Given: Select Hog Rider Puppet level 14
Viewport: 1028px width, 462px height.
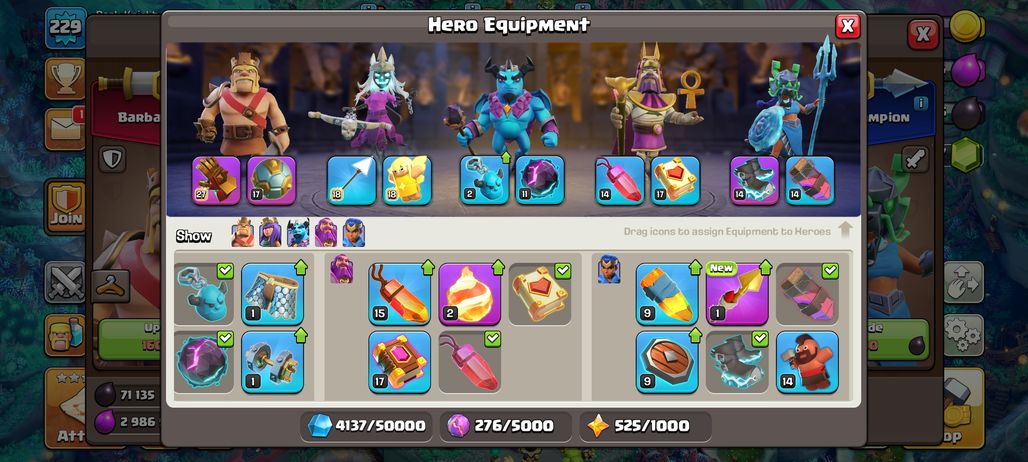Looking at the screenshot, I should click(807, 362).
